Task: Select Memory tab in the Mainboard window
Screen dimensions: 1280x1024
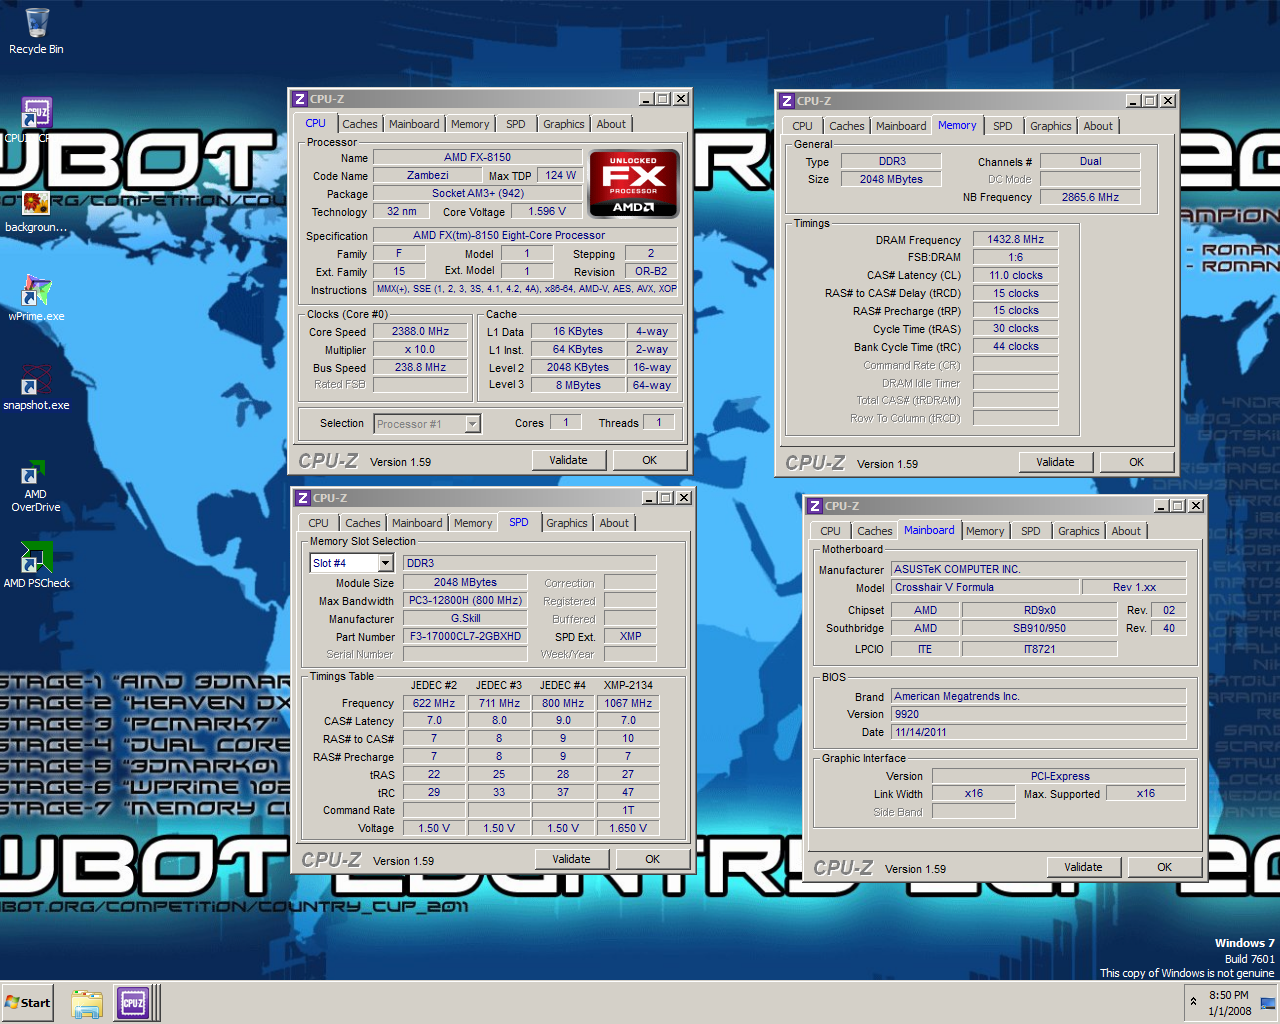Action: tap(985, 531)
